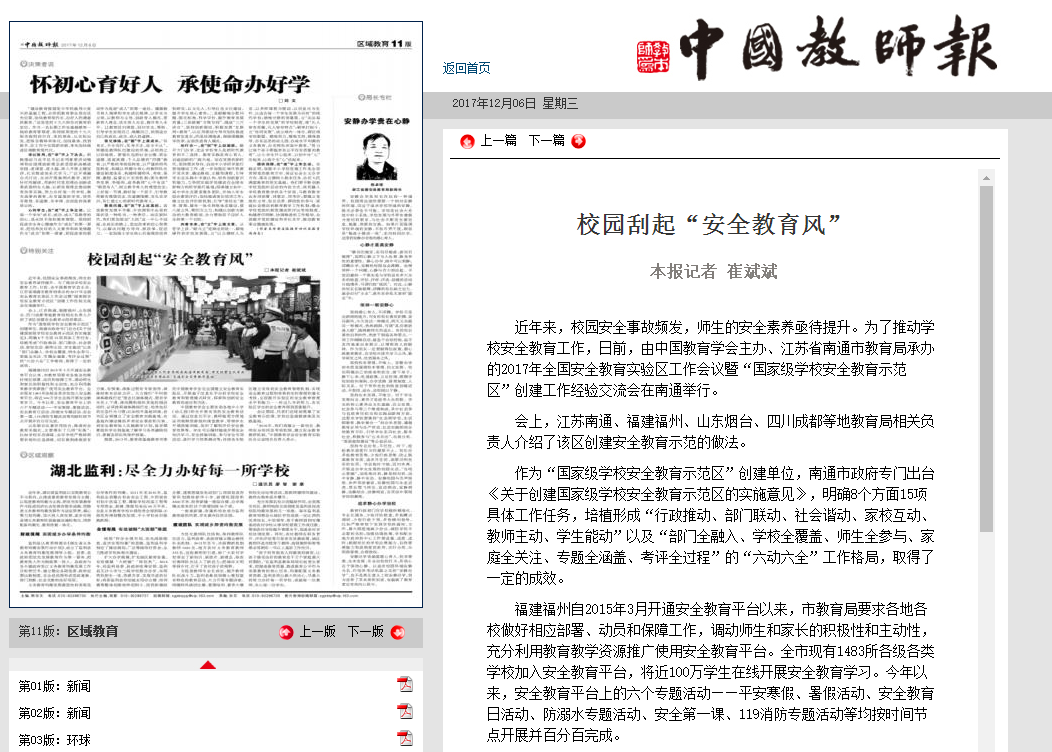Open 第03版：环球 in page list
Screen dimensions: 1052x752
click(x=55, y=740)
